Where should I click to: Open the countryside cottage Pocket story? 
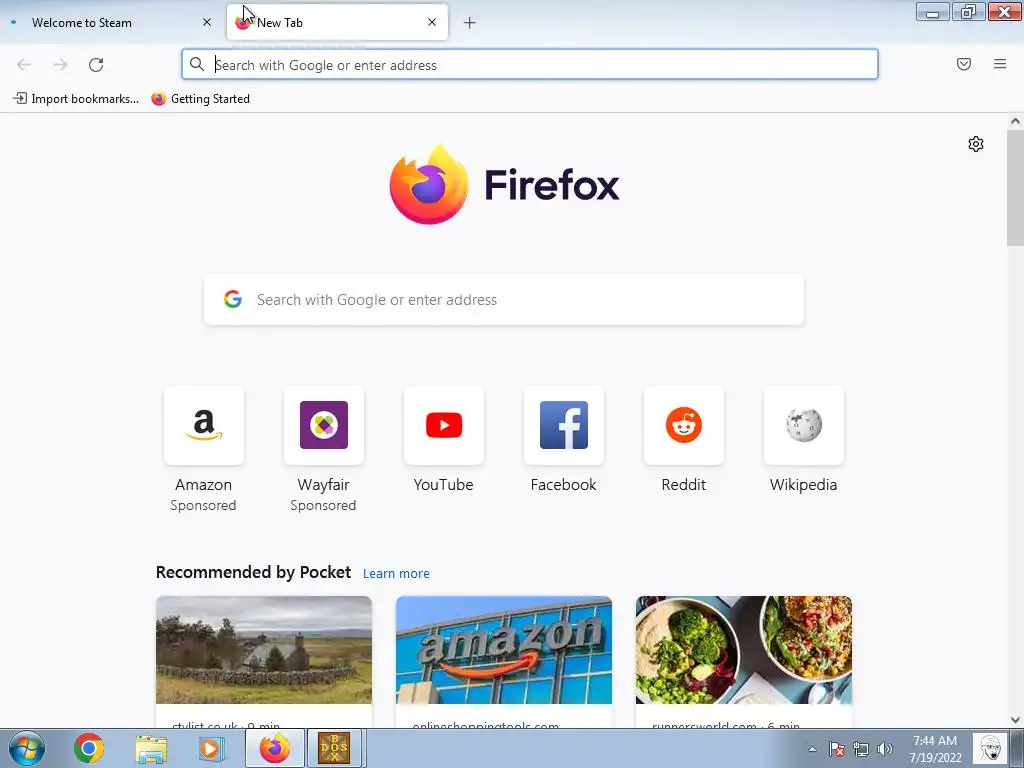(264, 662)
